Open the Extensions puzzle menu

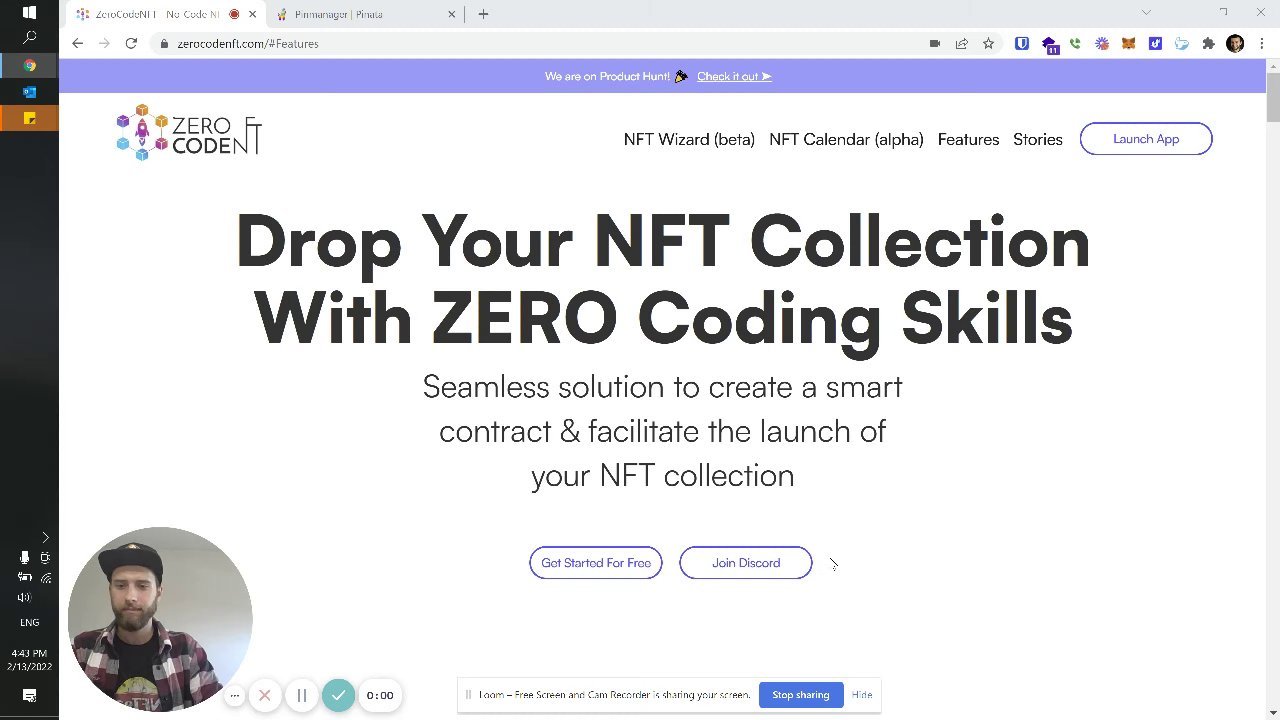point(1208,43)
